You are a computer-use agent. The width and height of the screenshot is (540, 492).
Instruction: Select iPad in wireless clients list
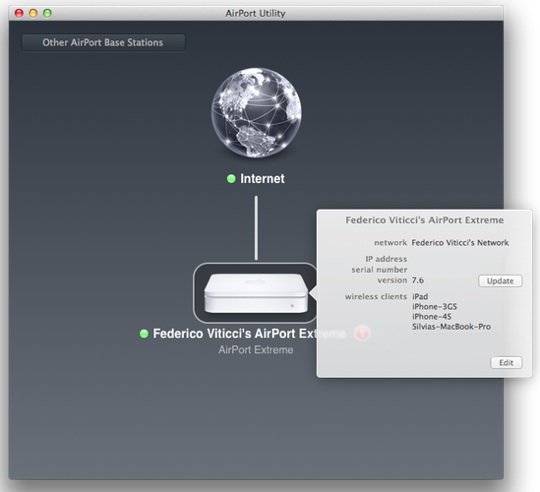tap(420, 296)
